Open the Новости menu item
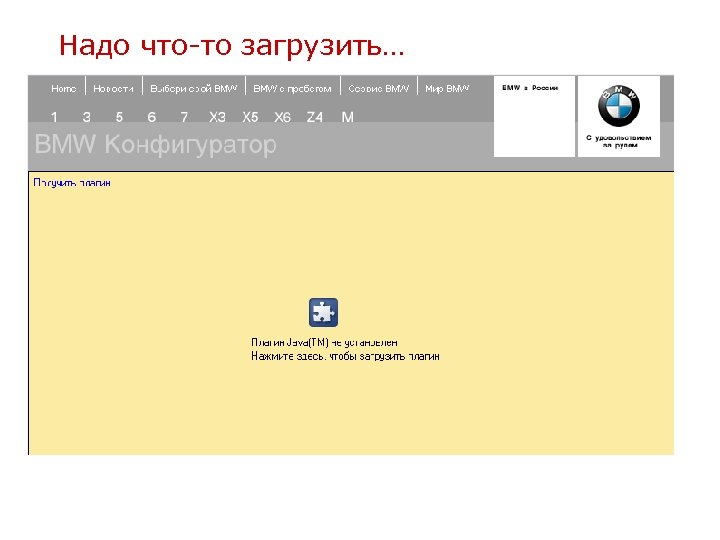Image resolution: width=720 pixels, height=540 pixels. [113, 89]
